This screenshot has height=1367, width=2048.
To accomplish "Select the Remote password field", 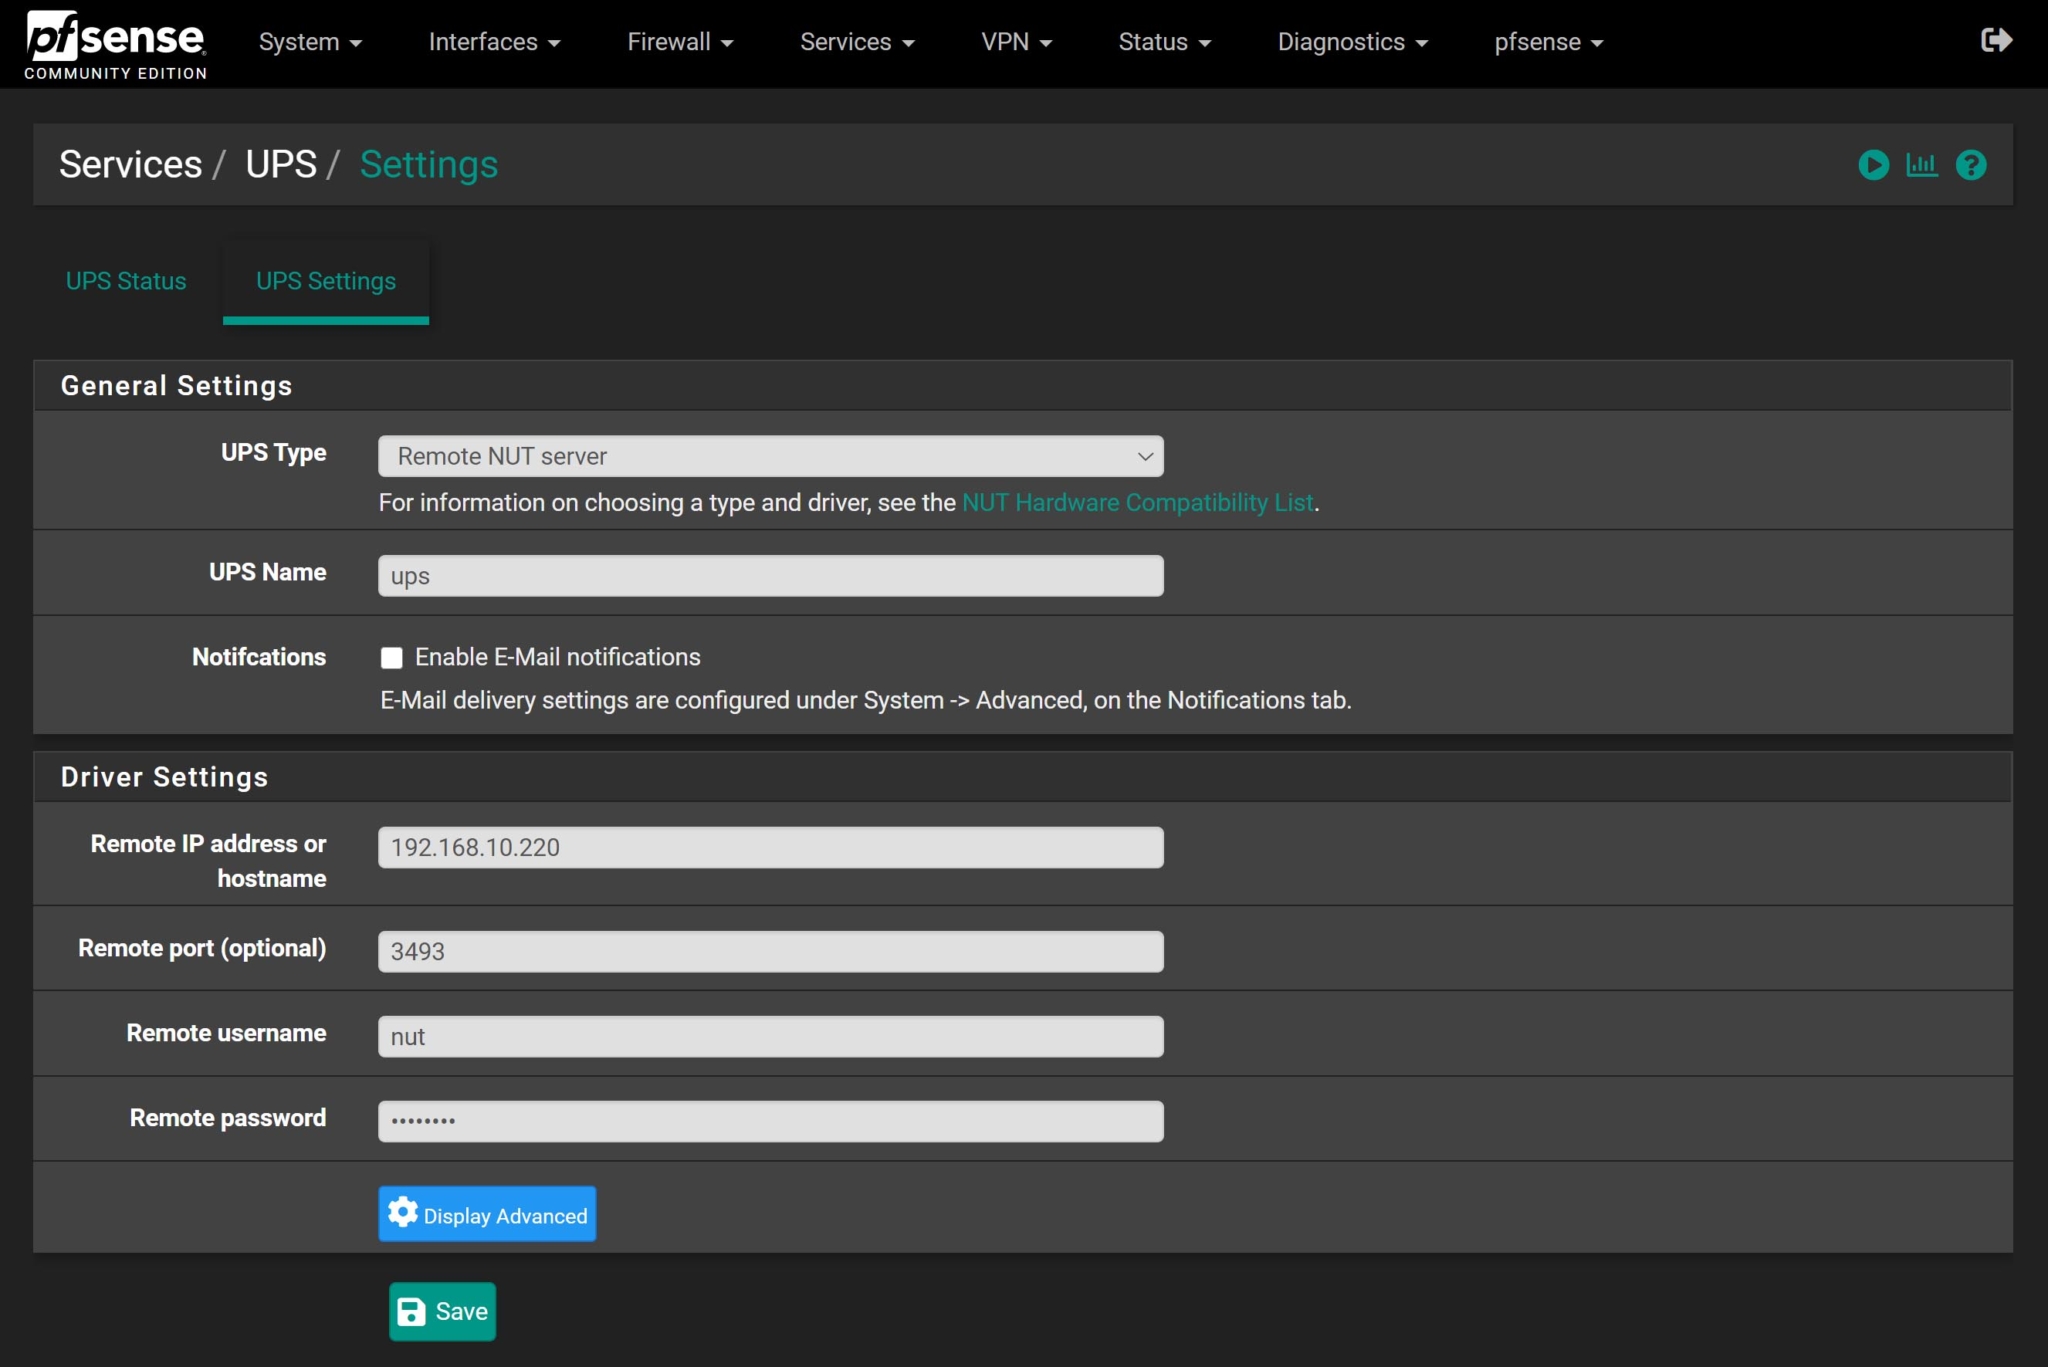I will pos(769,1120).
